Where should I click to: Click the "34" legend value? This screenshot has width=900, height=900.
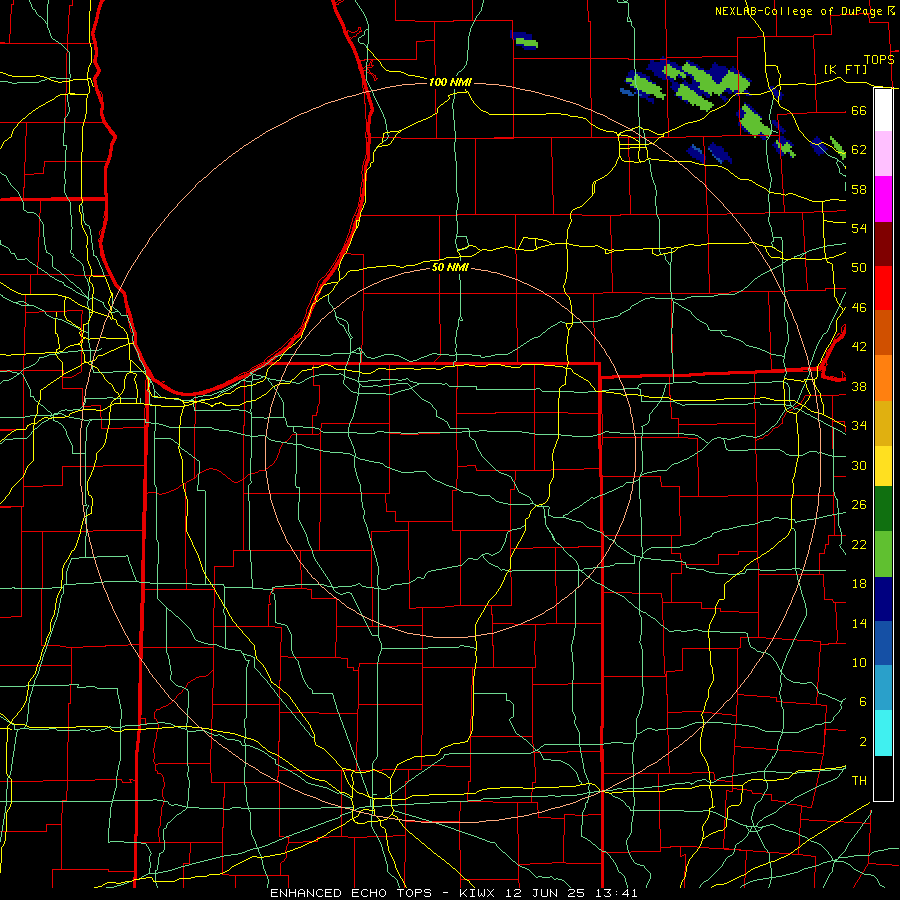(x=859, y=426)
